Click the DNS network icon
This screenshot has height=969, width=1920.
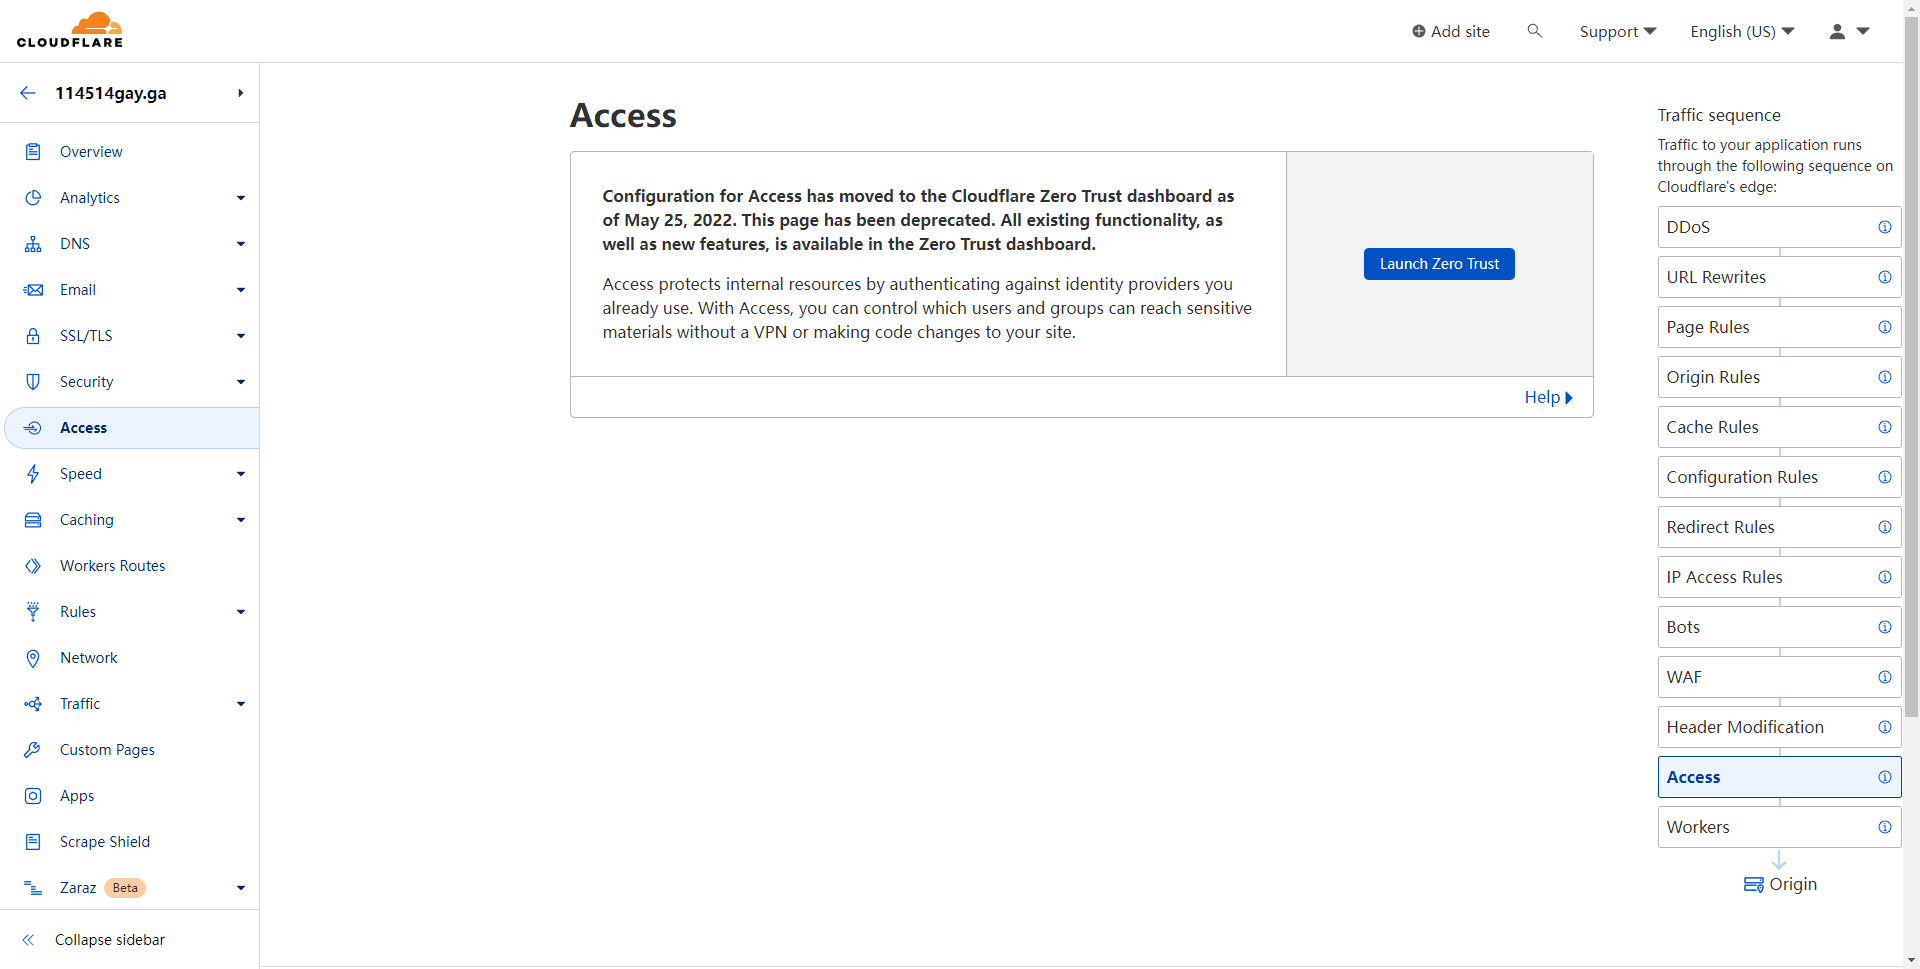(x=33, y=244)
